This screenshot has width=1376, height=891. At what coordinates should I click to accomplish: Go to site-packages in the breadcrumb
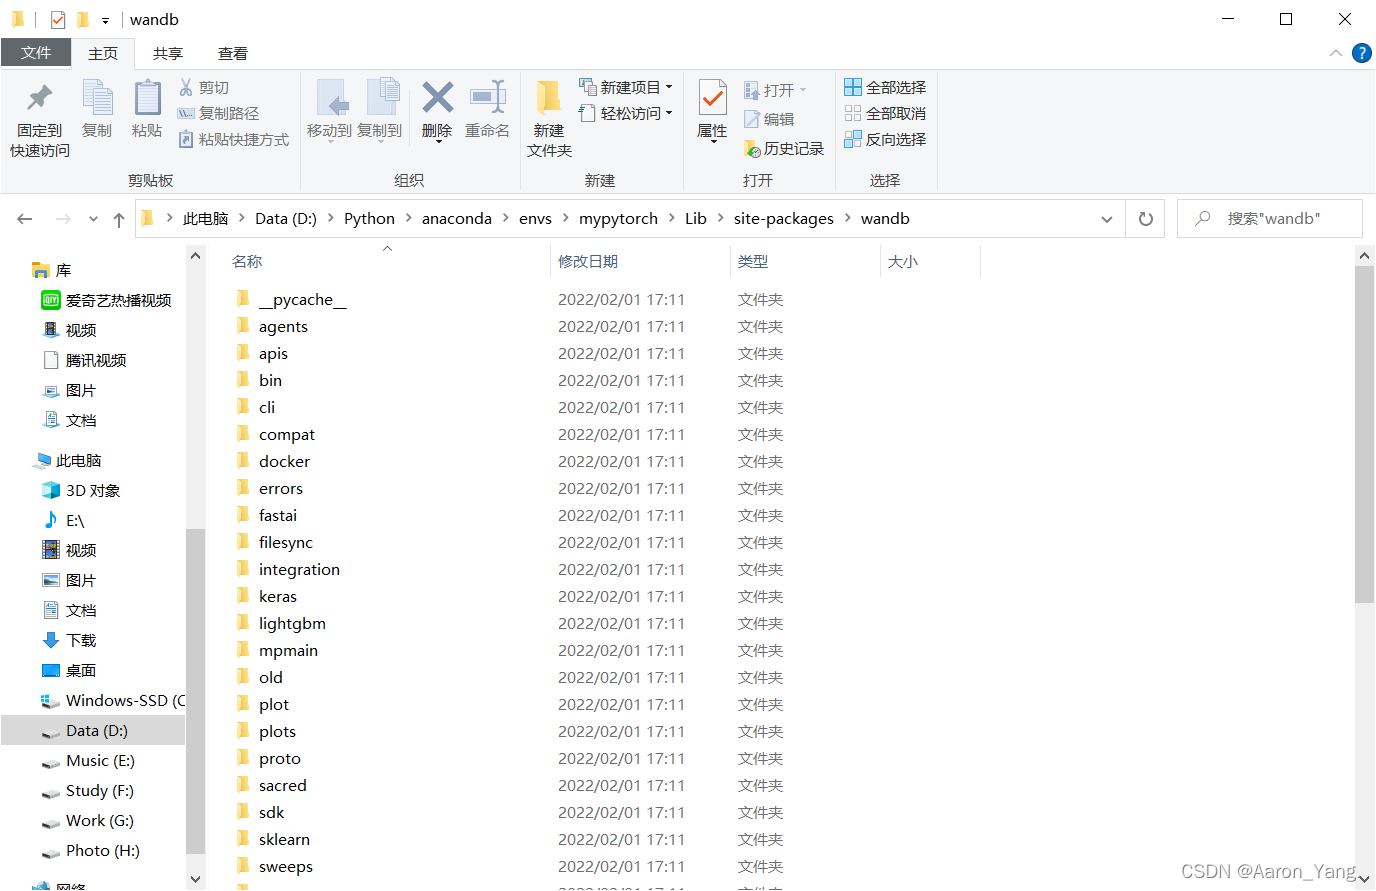784,219
